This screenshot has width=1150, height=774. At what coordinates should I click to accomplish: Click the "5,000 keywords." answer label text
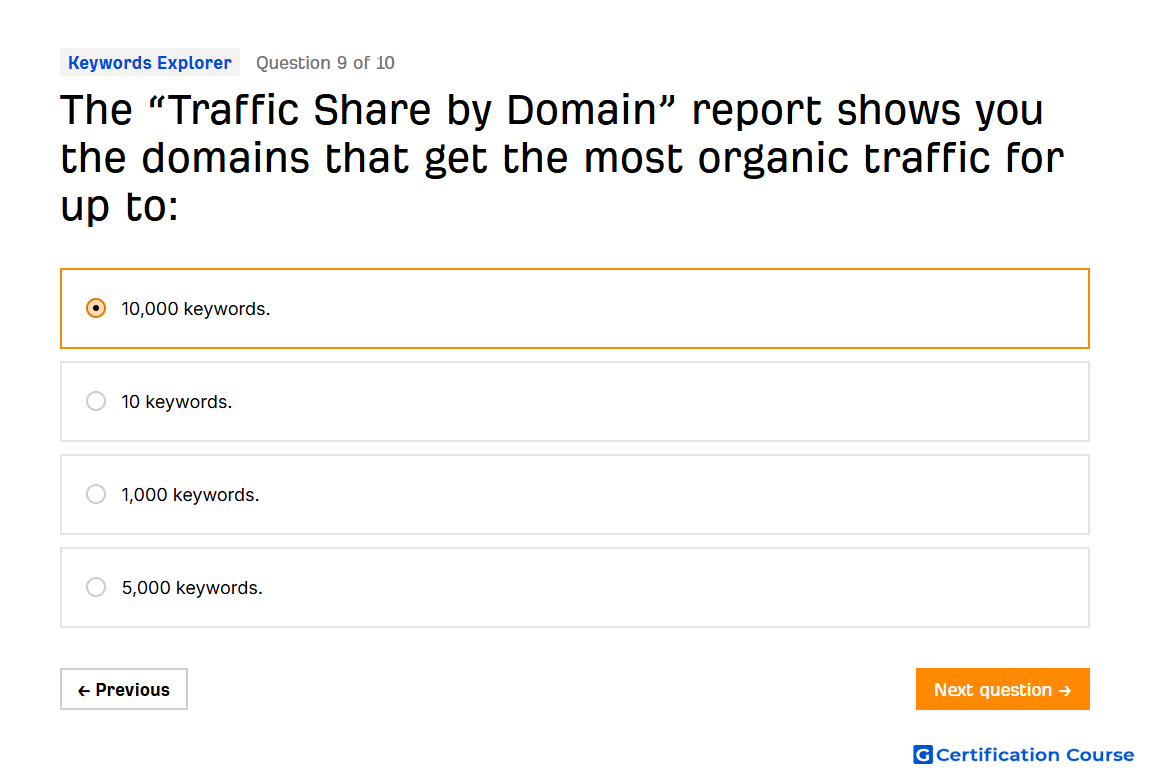192,588
